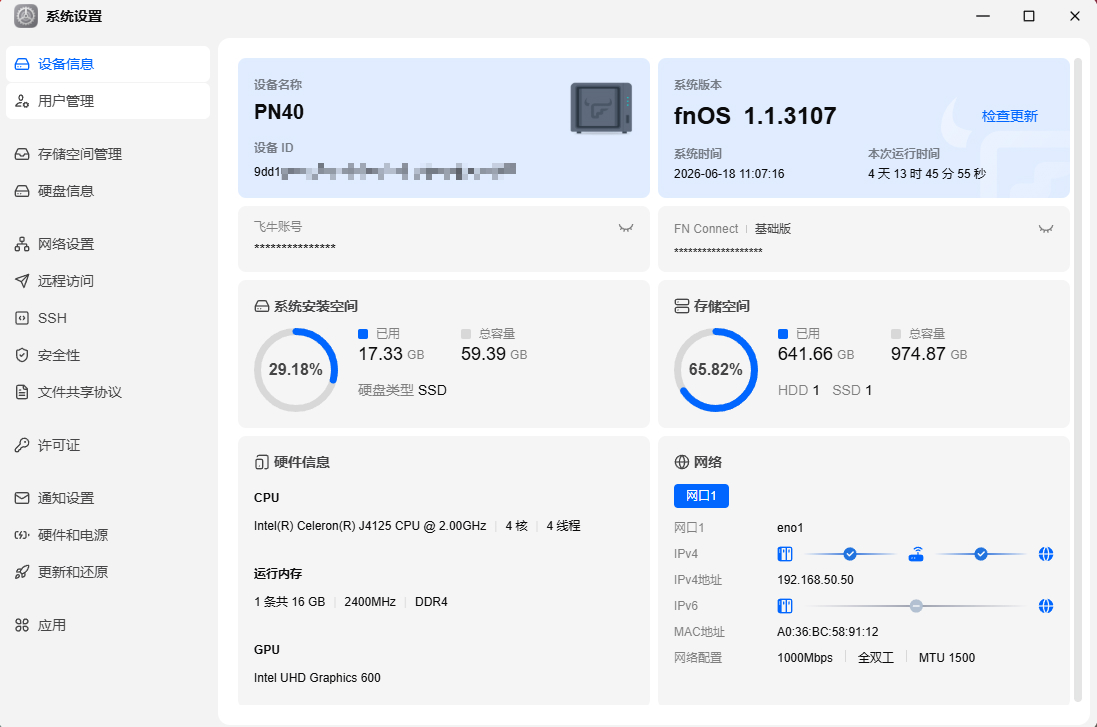Click second IPv4 connection check mark
Viewport: 1097px width, 727px height.
981,554
